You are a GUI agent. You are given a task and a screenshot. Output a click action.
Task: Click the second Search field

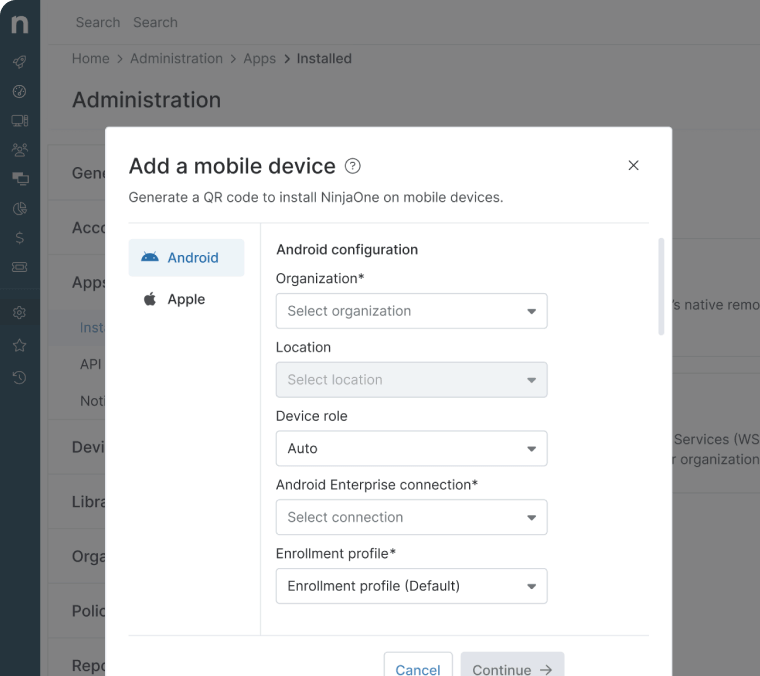click(x=156, y=22)
